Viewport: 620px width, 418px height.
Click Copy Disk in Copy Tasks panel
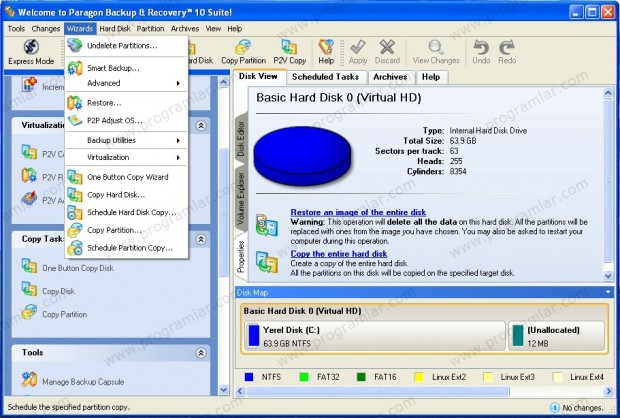point(59,291)
